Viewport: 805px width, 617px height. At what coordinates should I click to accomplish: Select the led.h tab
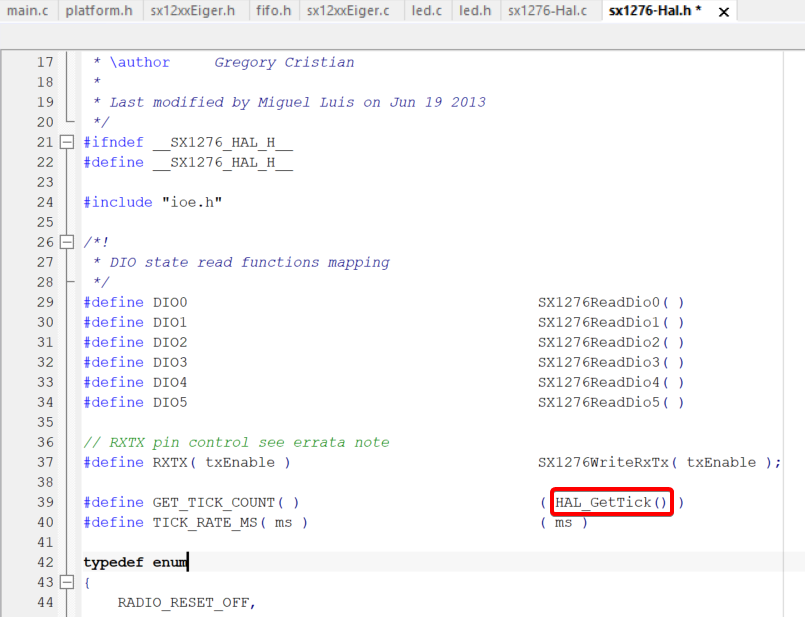(474, 11)
